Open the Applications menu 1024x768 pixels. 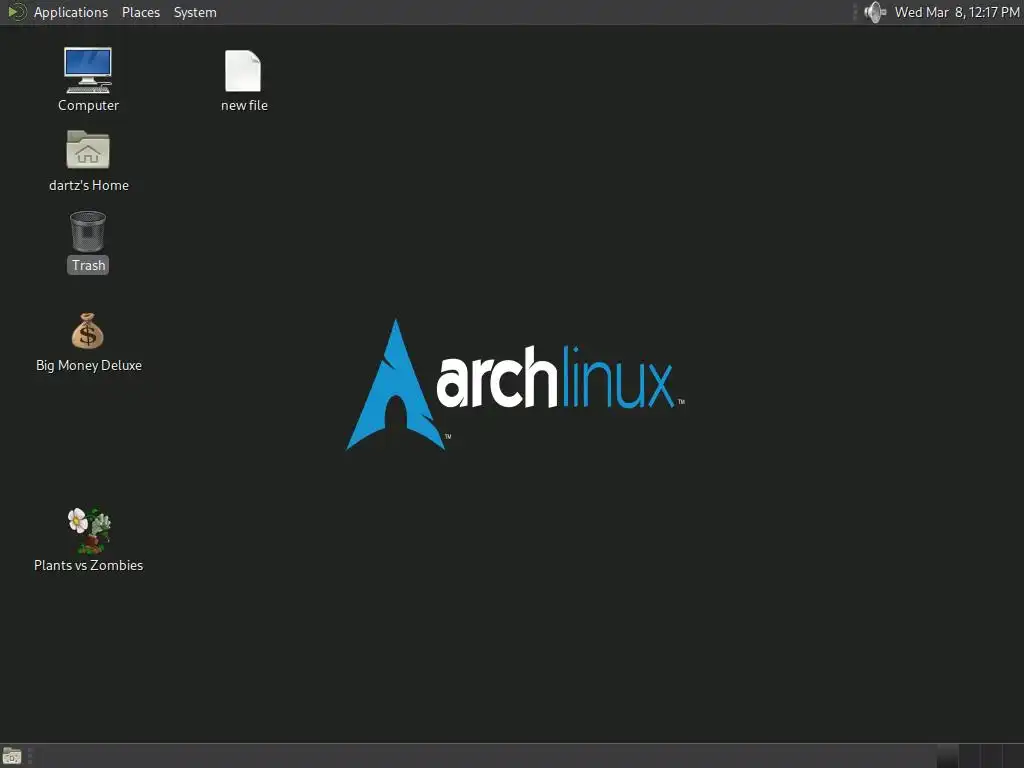(x=71, y=12)
